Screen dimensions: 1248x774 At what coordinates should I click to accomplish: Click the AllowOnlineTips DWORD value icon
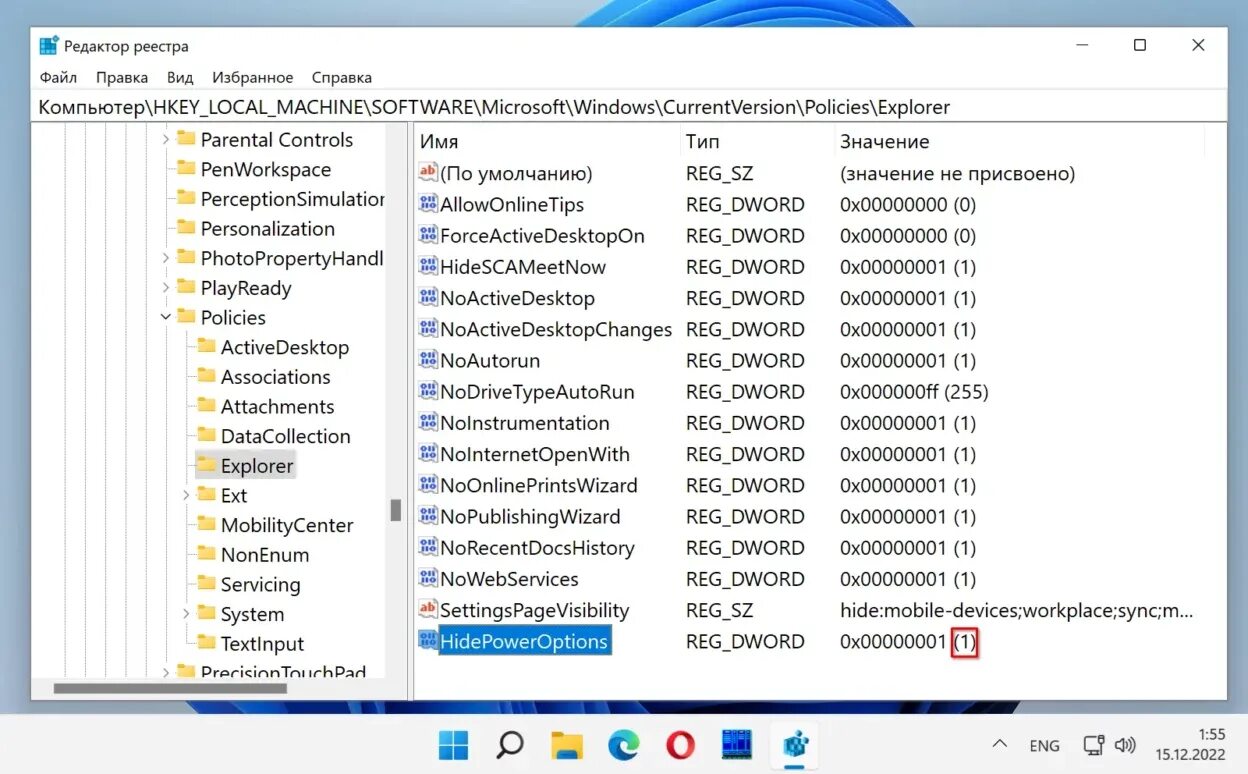coord(428,204)
